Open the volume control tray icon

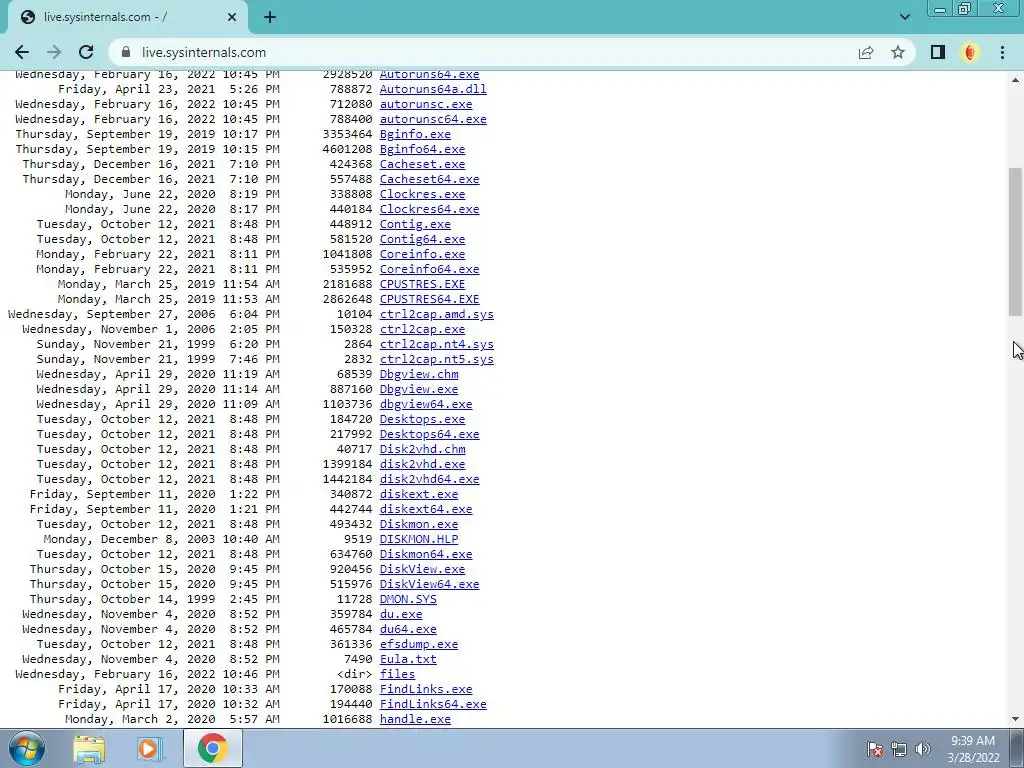pos(922,749)
